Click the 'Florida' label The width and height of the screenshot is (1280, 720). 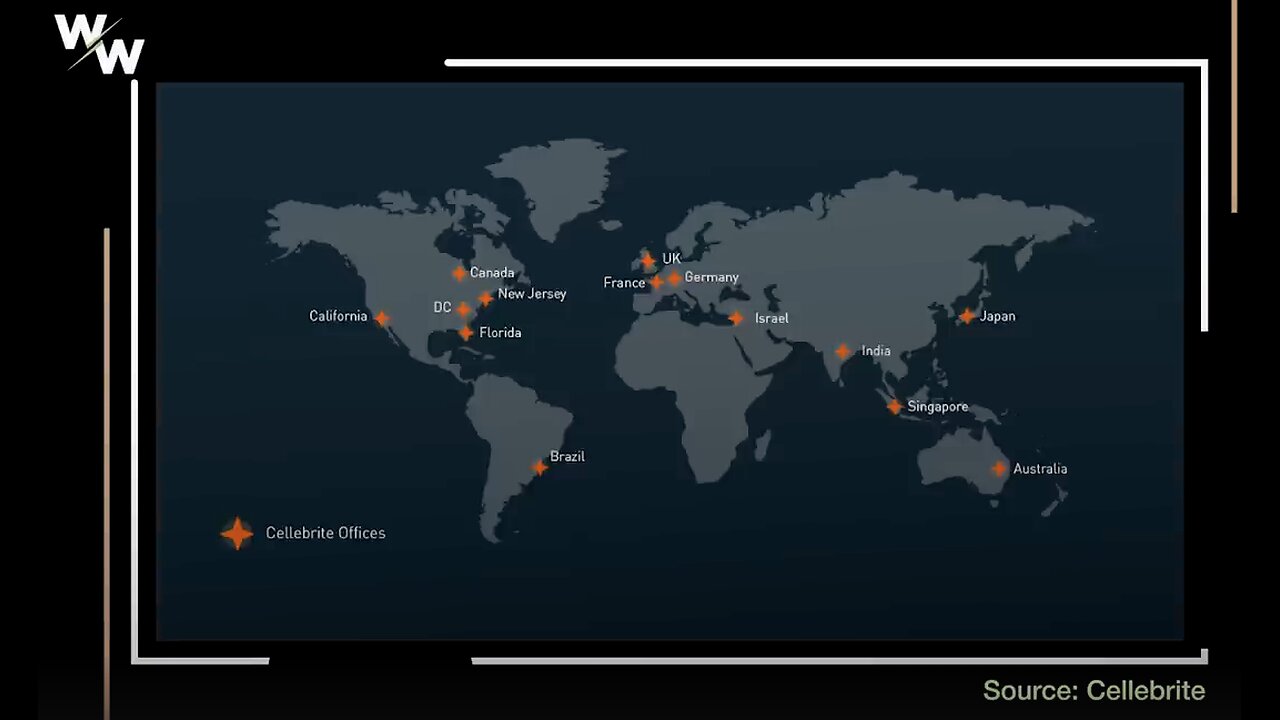(x=500, y=333)
